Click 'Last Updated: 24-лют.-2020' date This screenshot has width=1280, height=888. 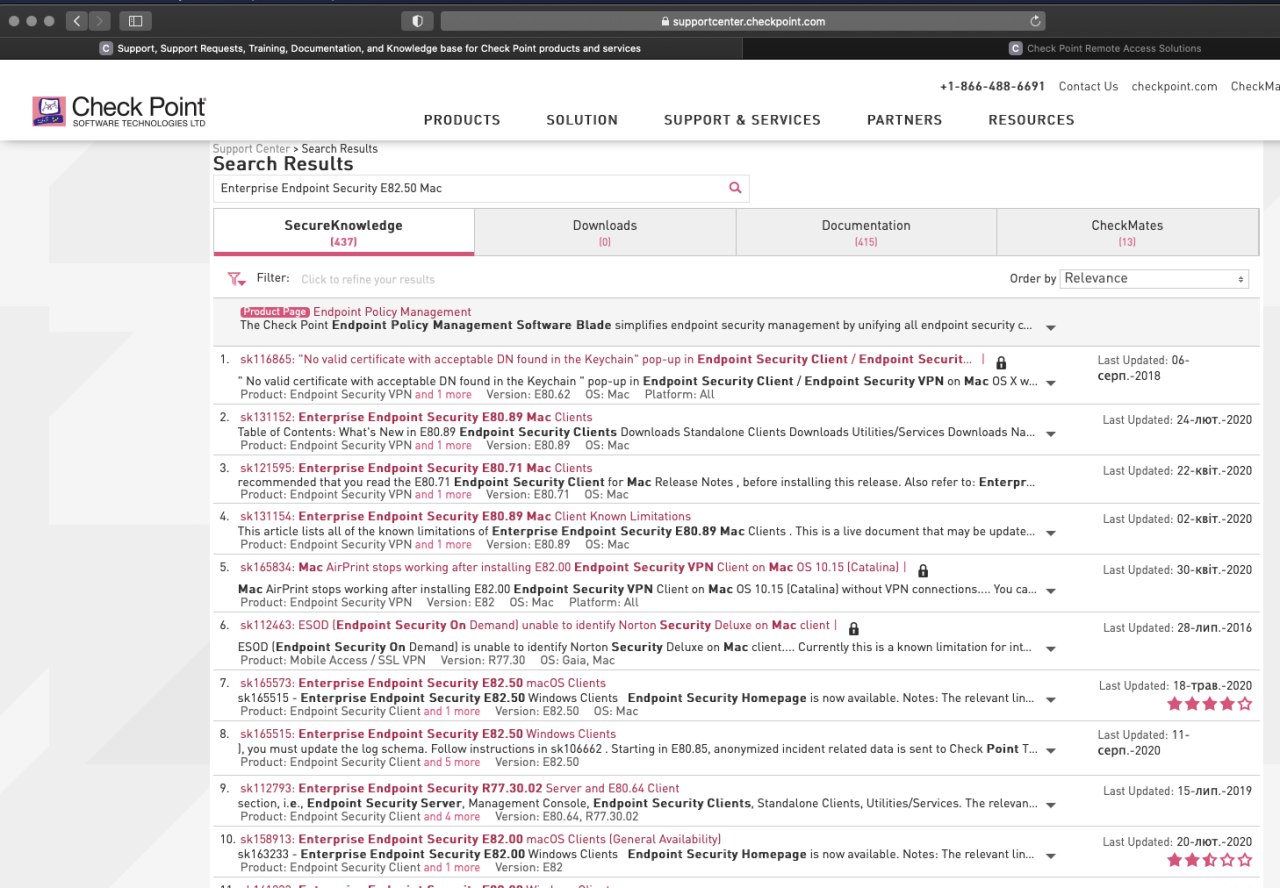[x=1177, y=421]
